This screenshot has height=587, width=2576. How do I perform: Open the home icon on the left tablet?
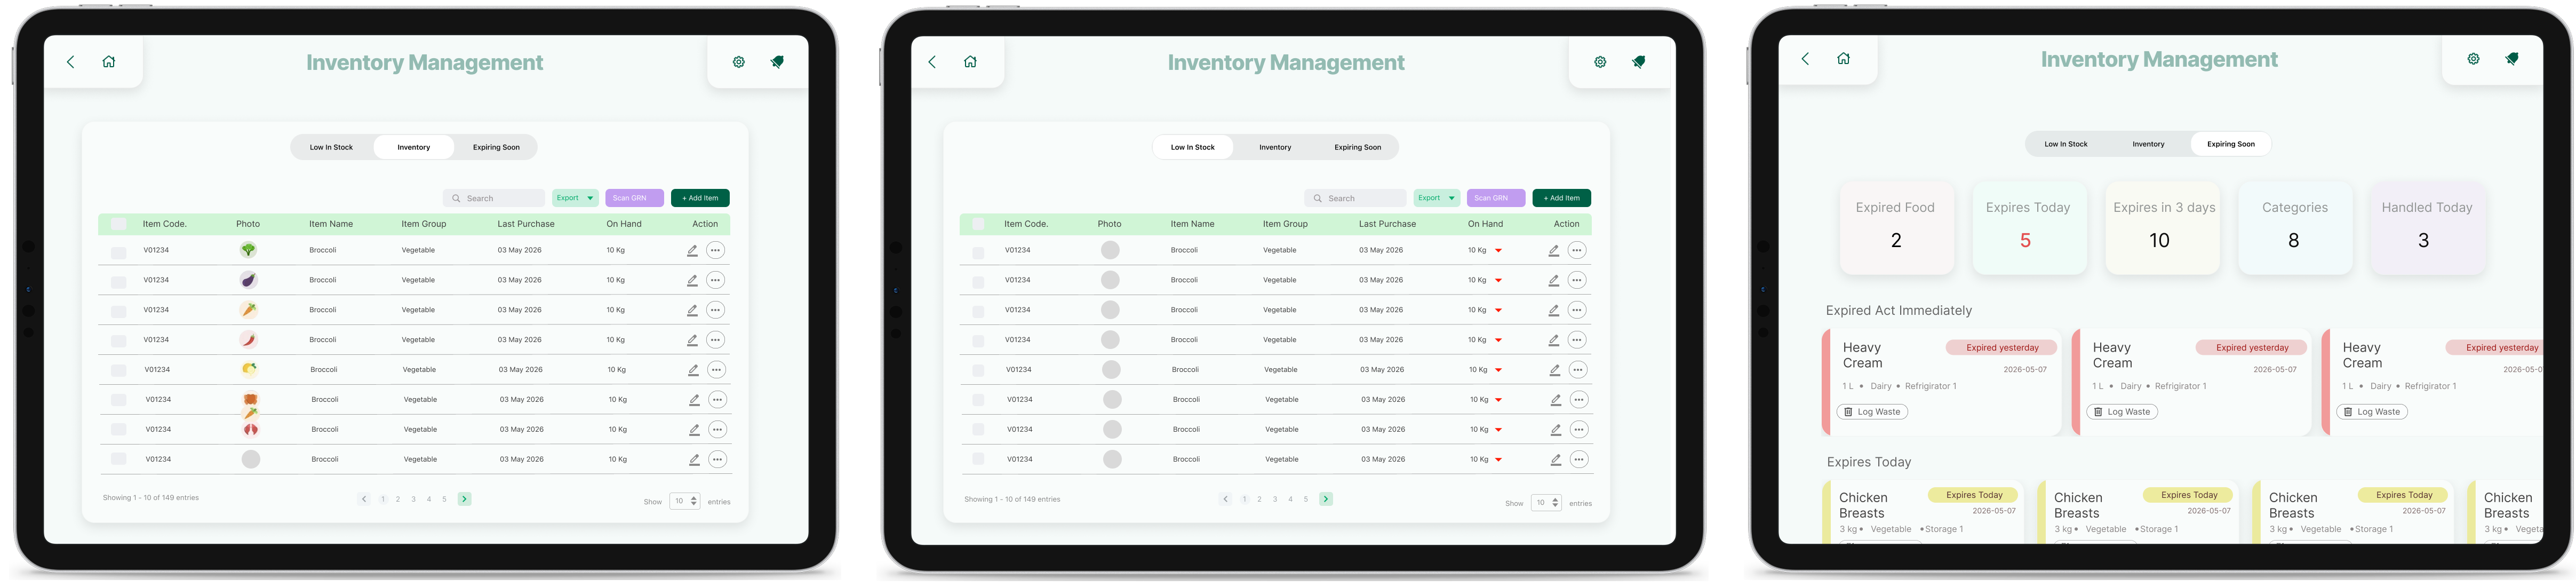[109, 62]
